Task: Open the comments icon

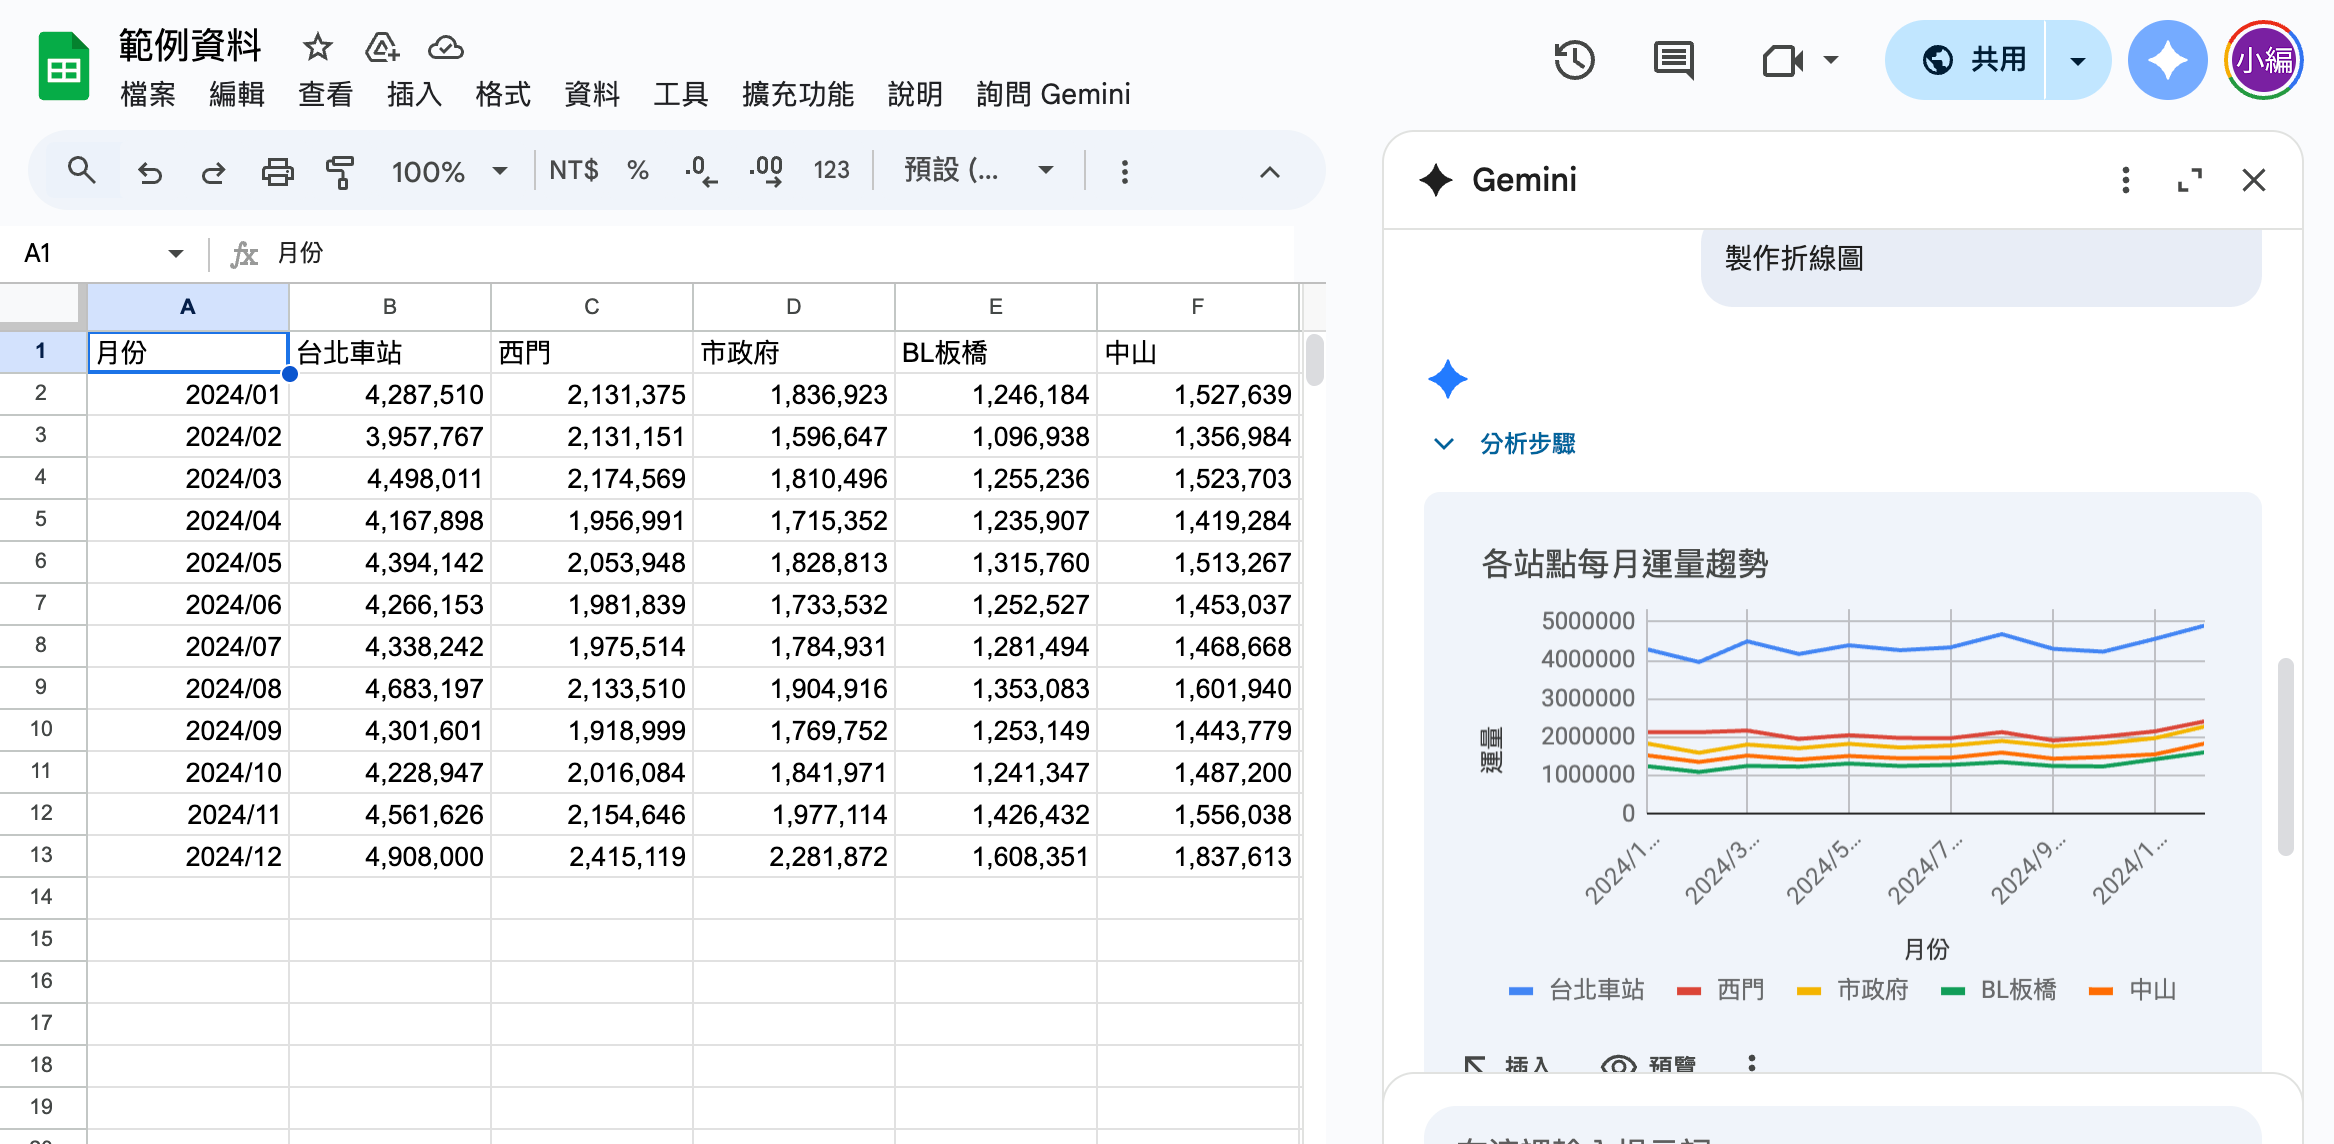Action: pyautogui.click(x=1673, y=60)
